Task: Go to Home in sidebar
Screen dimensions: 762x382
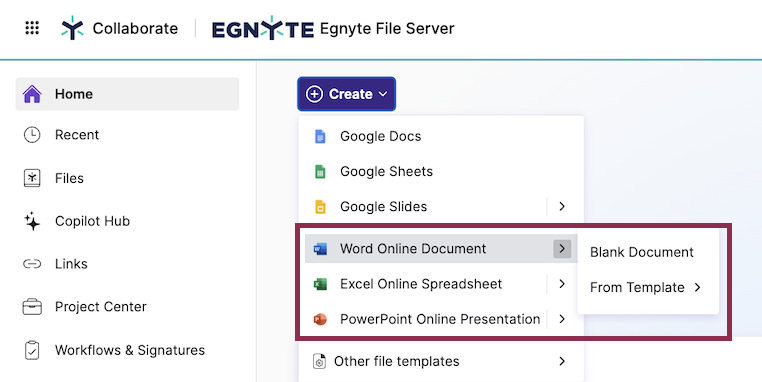Action: tap(127, 94)
